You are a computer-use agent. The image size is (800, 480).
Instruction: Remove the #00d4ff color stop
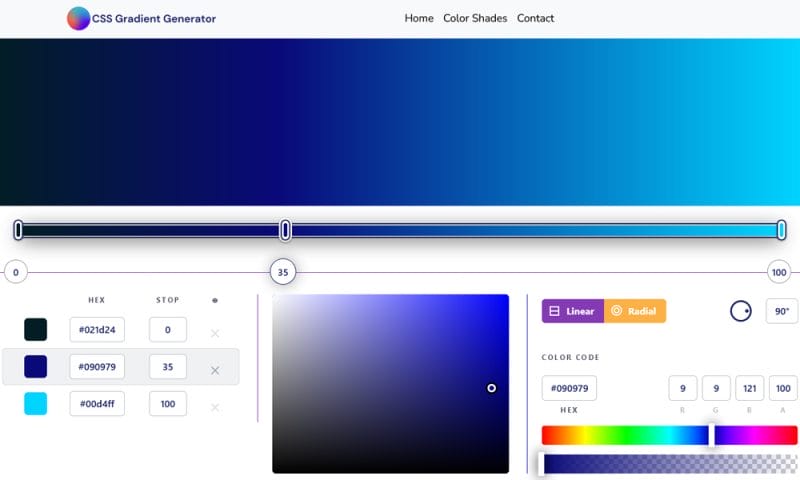click(x=215, y=407)
